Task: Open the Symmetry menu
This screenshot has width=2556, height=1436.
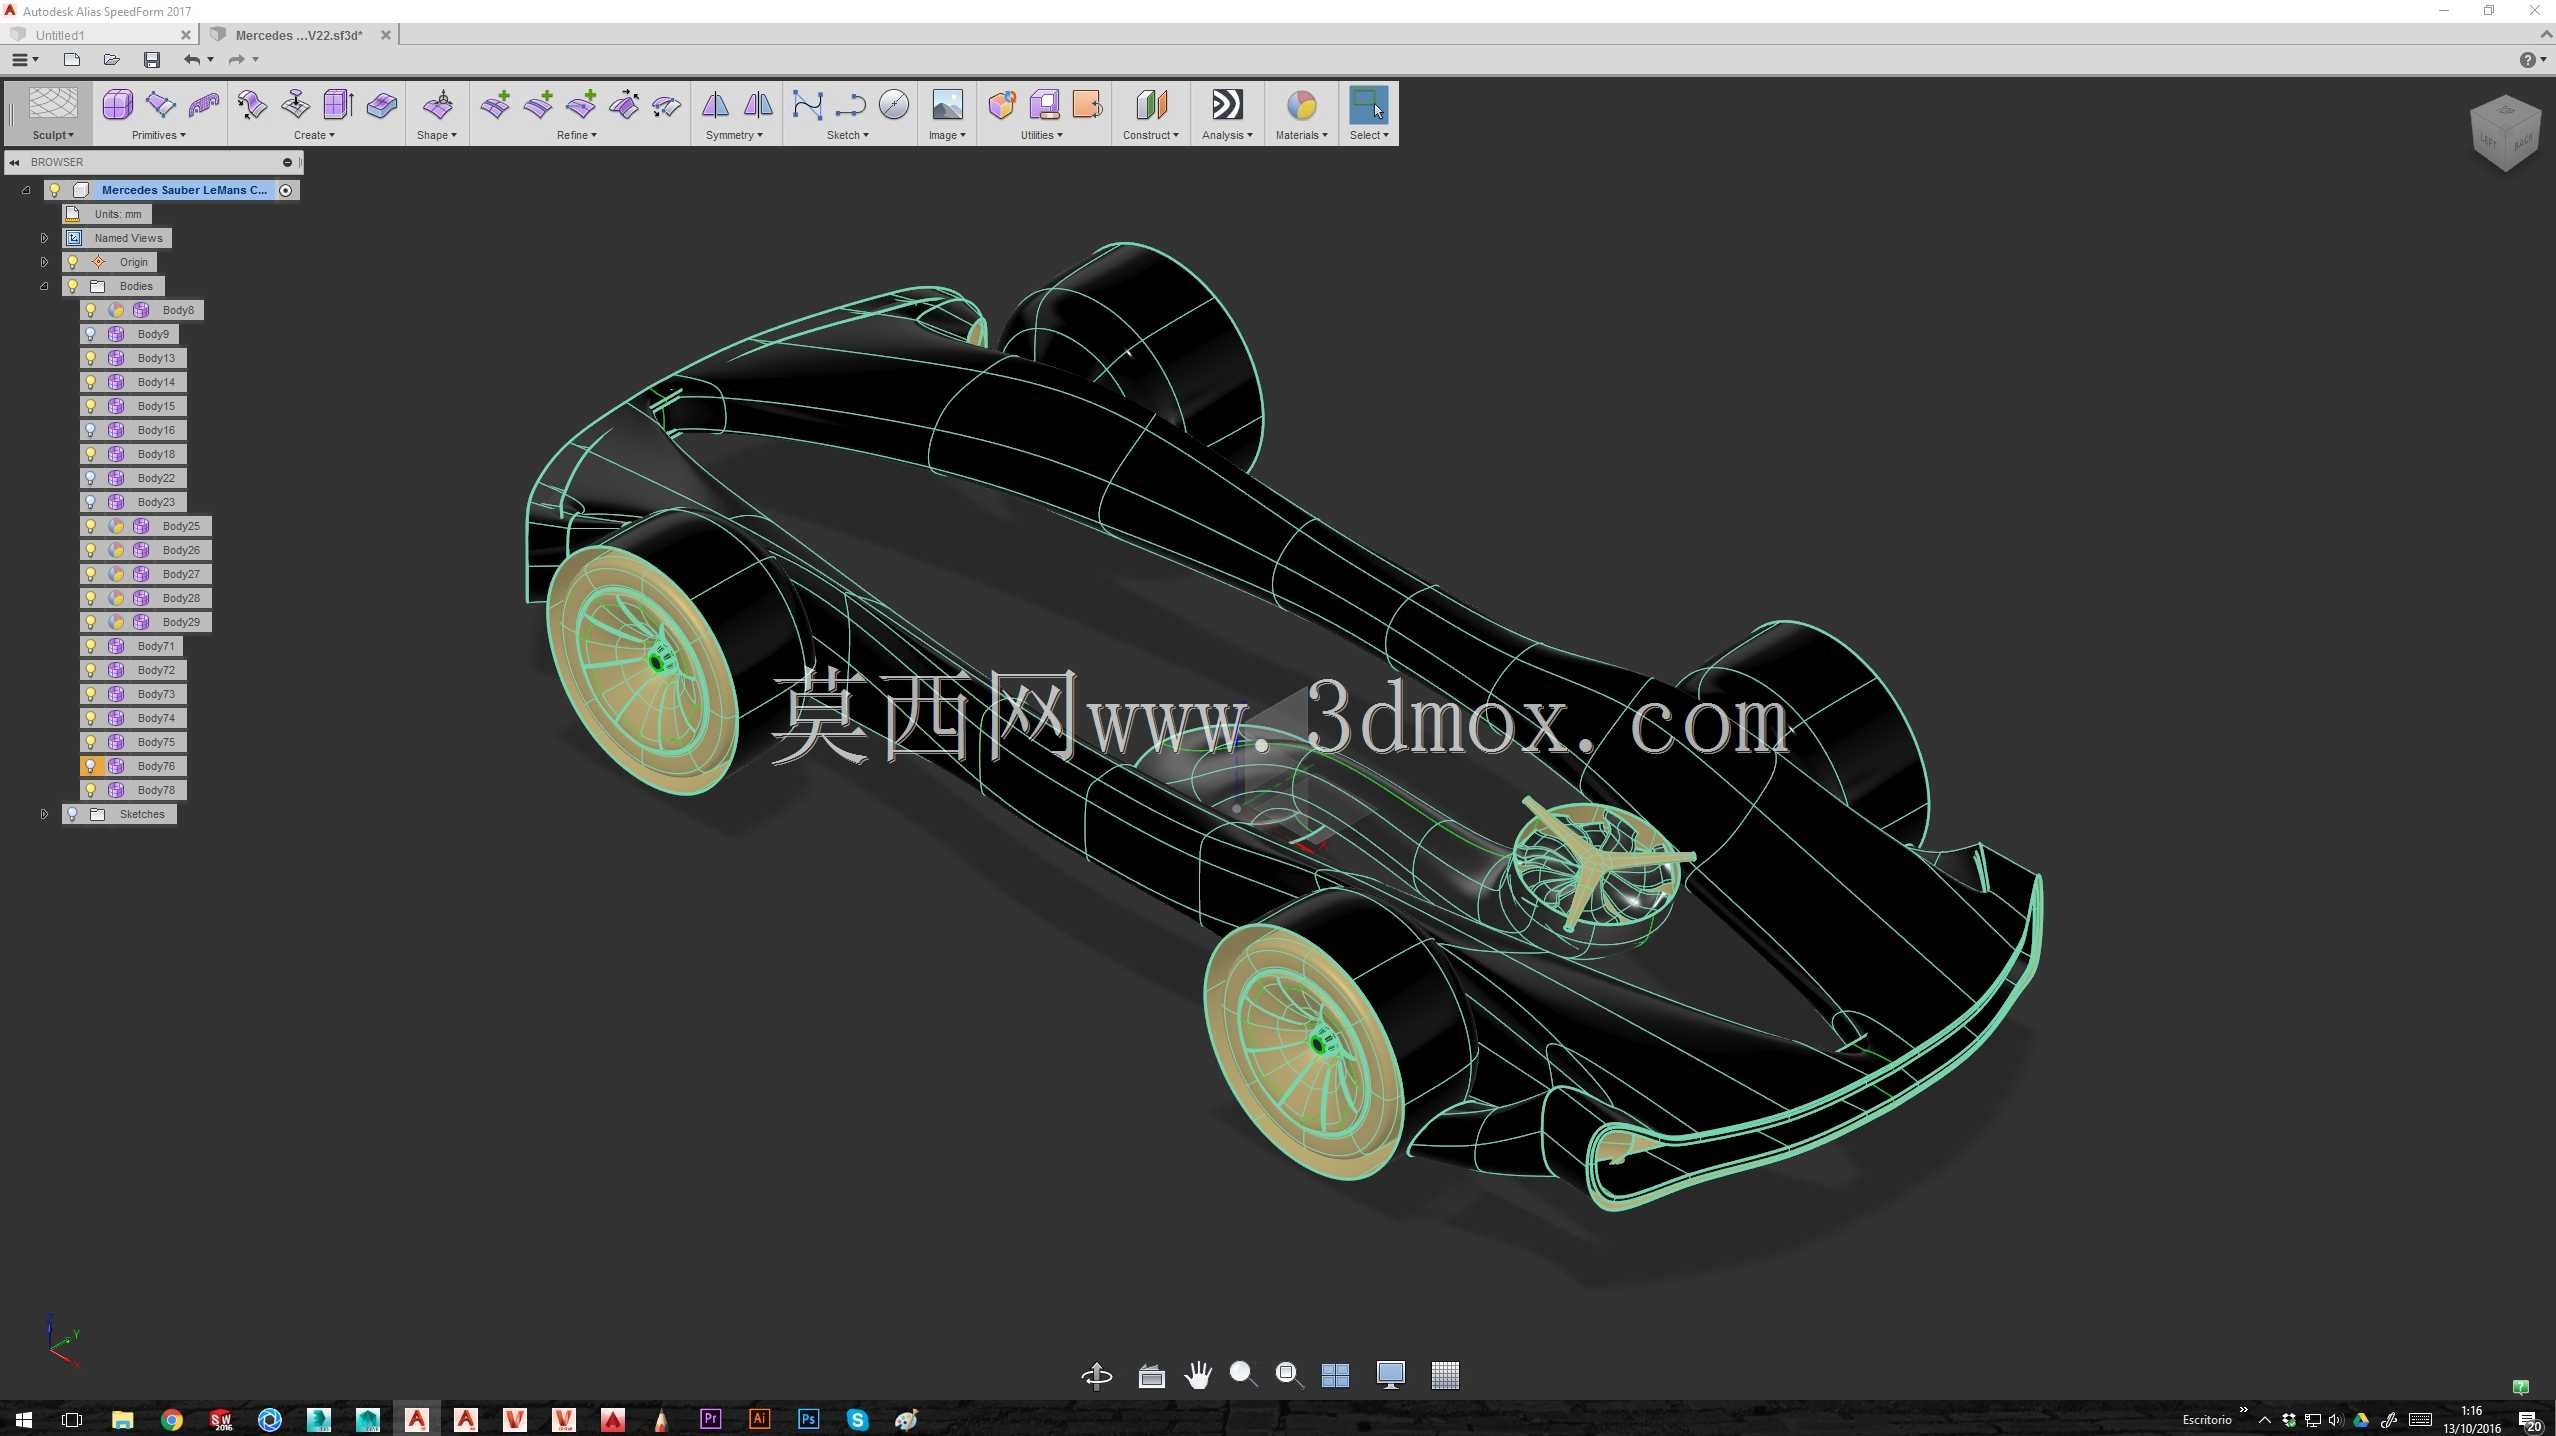Action: (734, 135)
